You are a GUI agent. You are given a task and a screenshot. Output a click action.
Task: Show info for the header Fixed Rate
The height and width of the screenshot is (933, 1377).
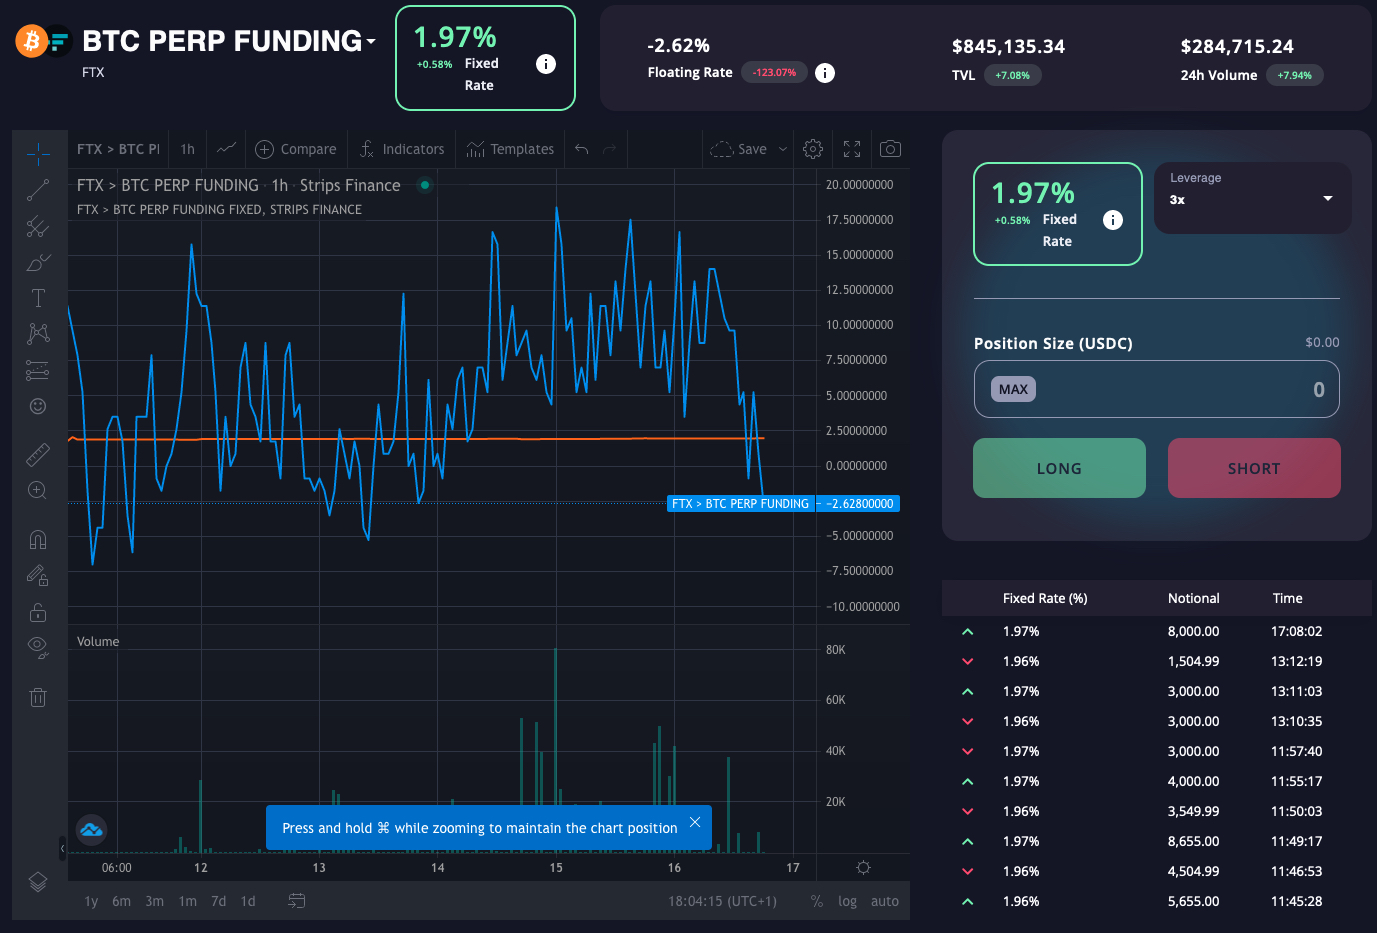tap(546, 64)
